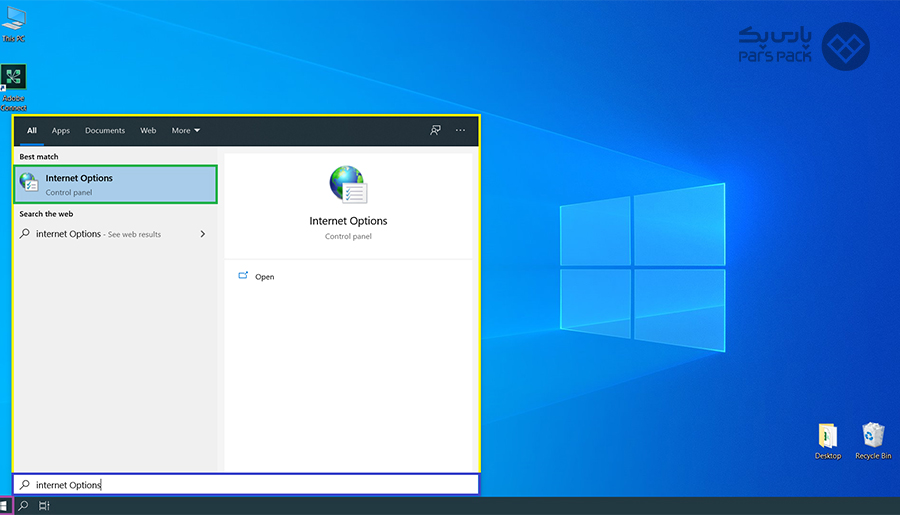Select the Recycle Bin desktop icon
The width and height of the screenshot is (900, 515).
point(873,441)
